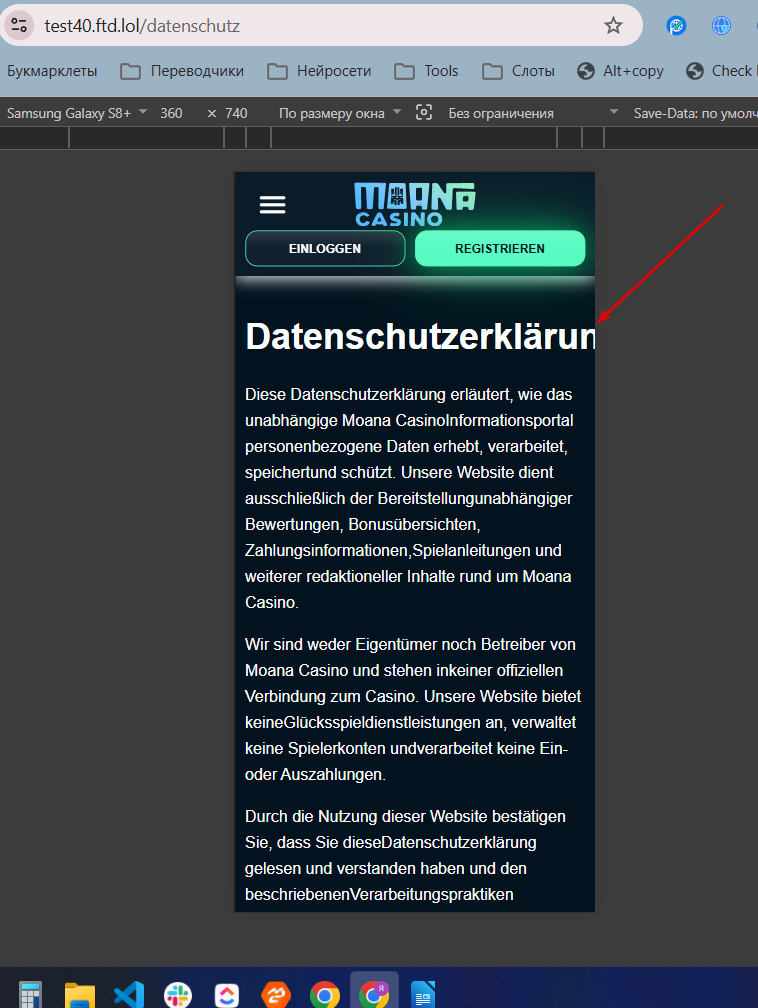Edit the viewport width field 360
The image size is (758, 1008).
tap(171, 113)
